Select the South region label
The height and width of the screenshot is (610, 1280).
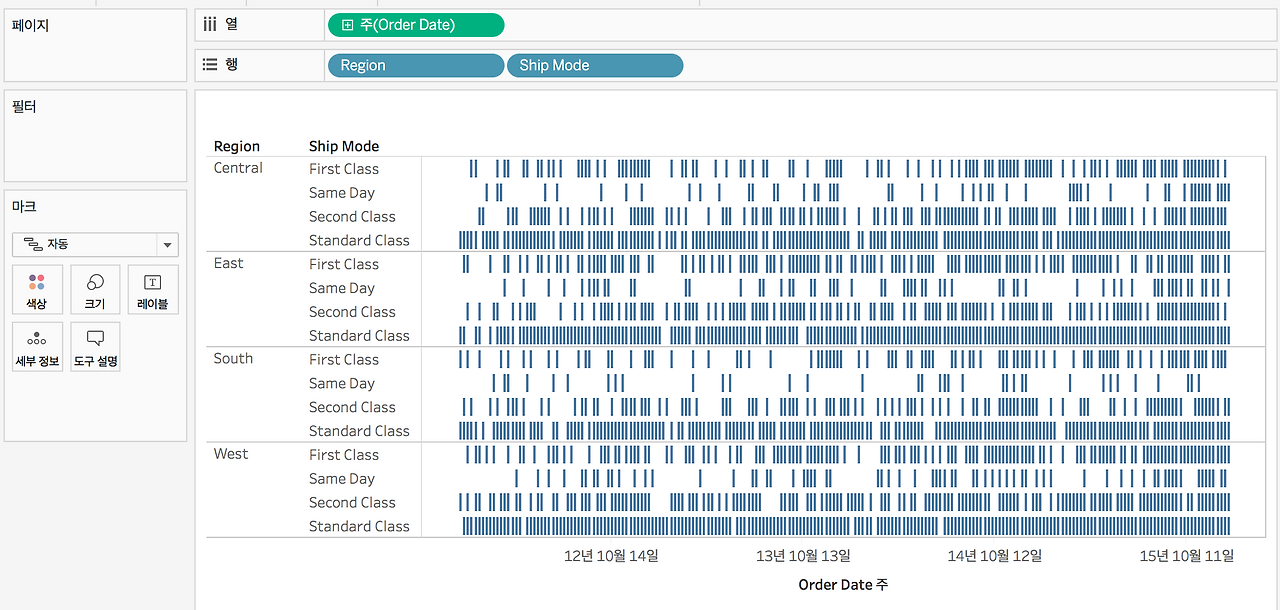coord(233,358)
